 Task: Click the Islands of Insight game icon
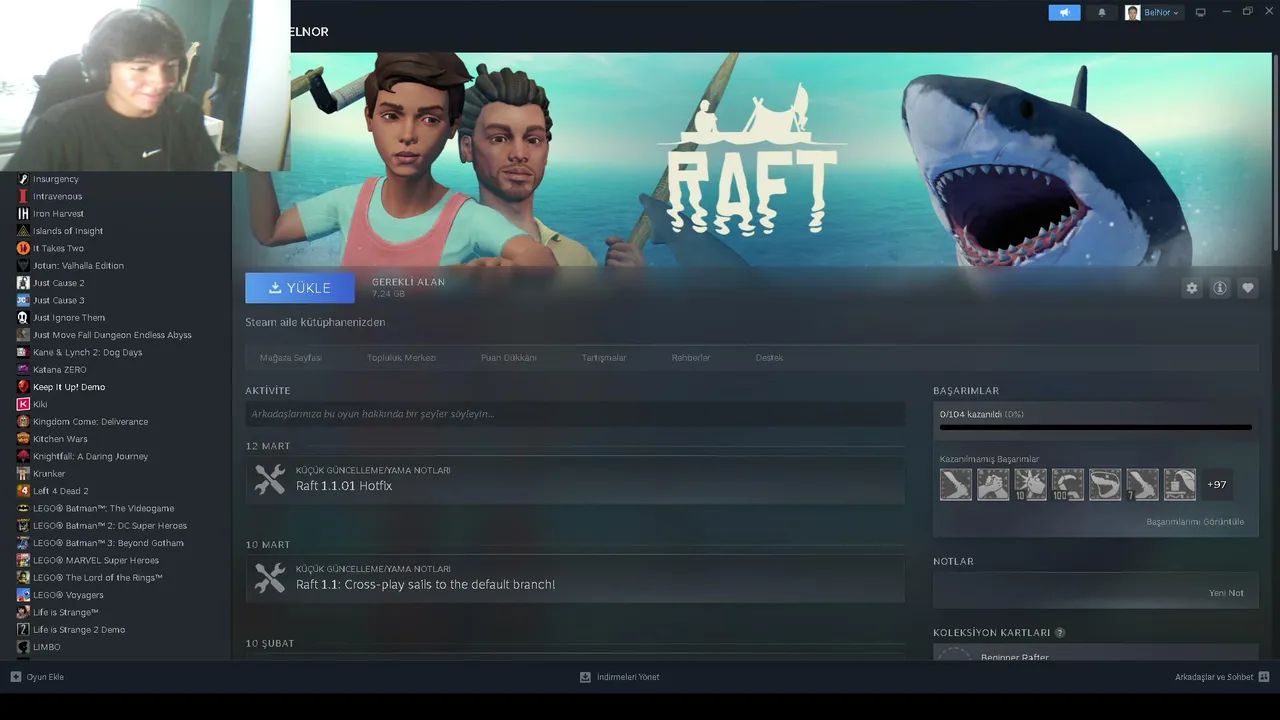click(23, 231)
